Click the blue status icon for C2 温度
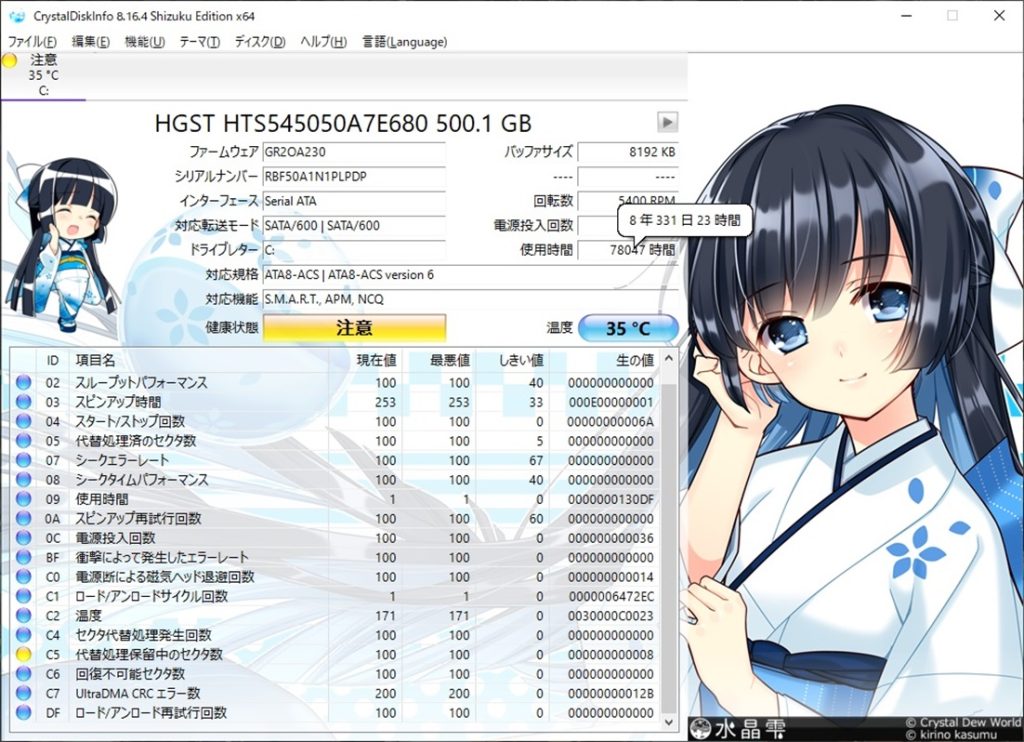The image size is (1024, 742). (24, 615)
